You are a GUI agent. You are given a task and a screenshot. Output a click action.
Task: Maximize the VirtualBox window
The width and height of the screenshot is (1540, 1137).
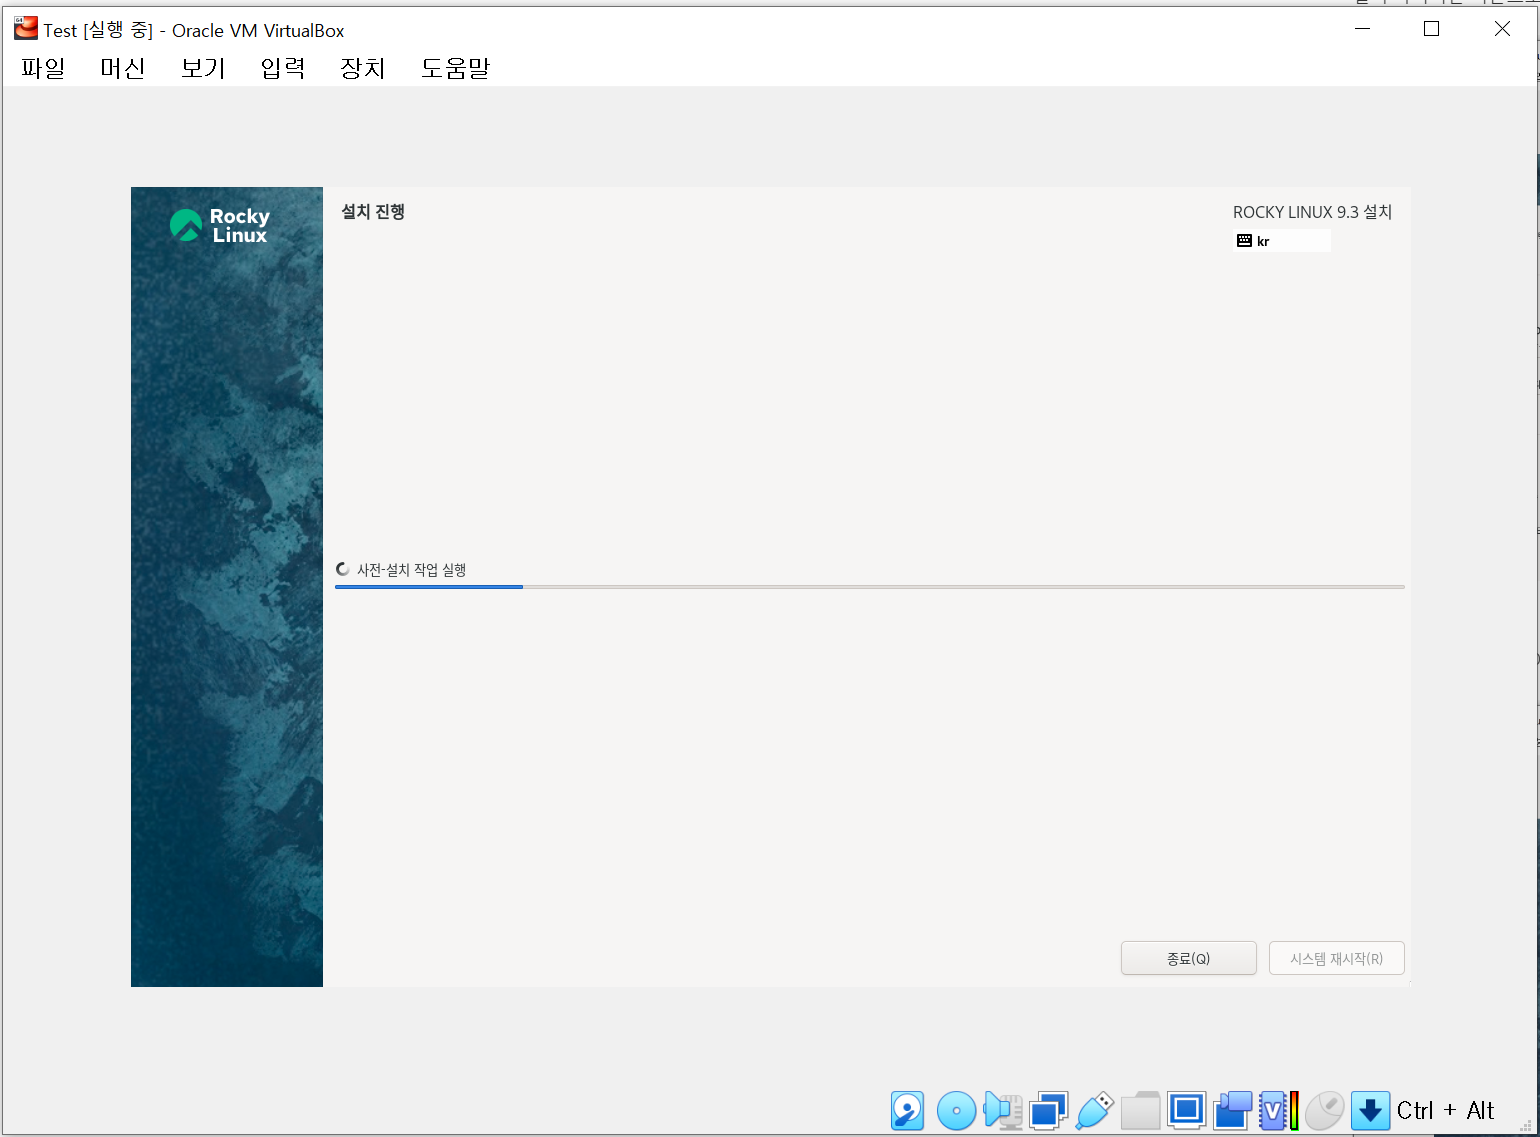click(x=1431, y=29)
